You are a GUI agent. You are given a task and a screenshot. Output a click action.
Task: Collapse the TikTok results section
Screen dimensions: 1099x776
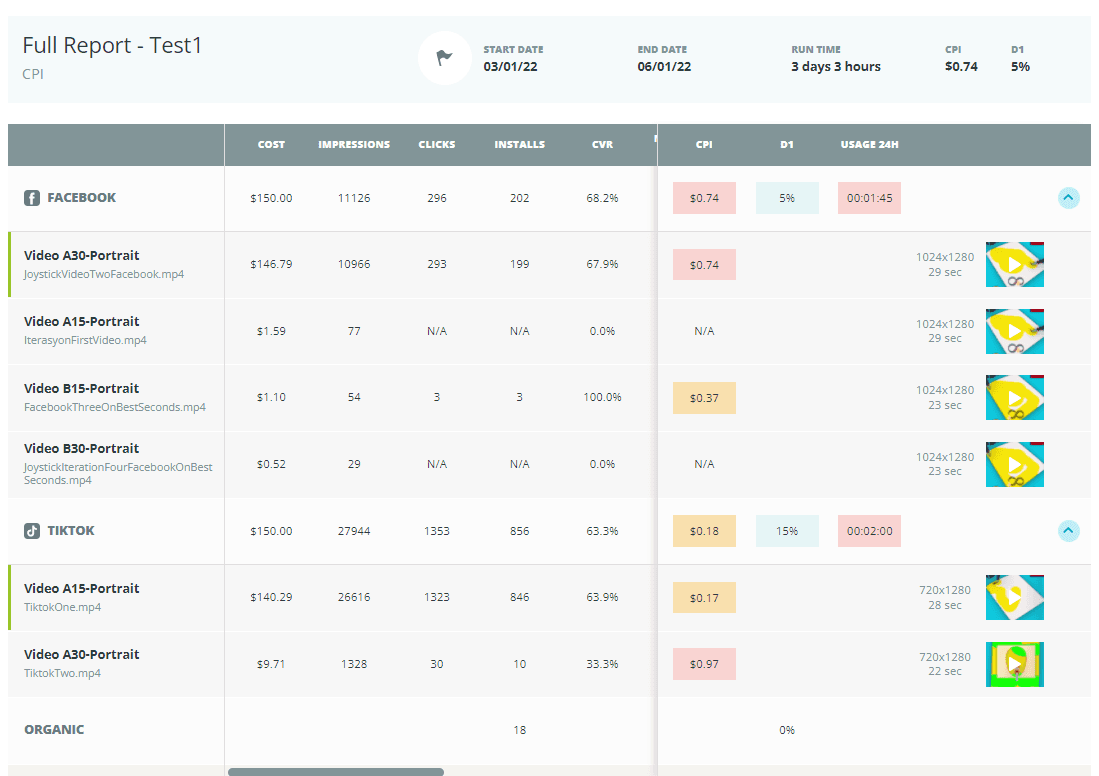tap(1069, 531)
